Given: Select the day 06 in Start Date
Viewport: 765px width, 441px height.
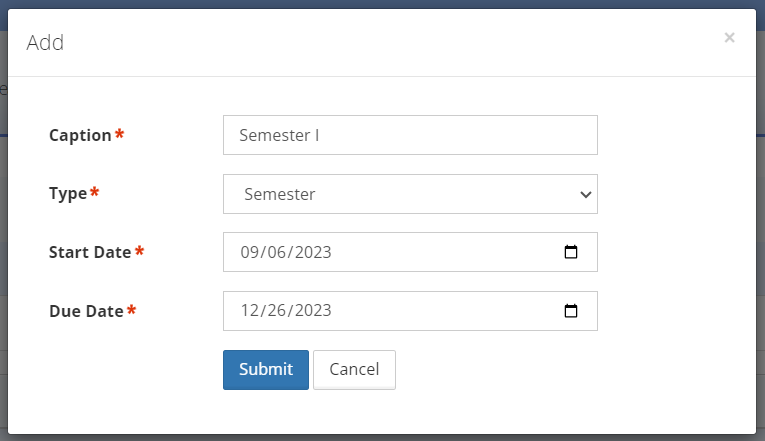Looking at the screenshot, I should [277, 252].
